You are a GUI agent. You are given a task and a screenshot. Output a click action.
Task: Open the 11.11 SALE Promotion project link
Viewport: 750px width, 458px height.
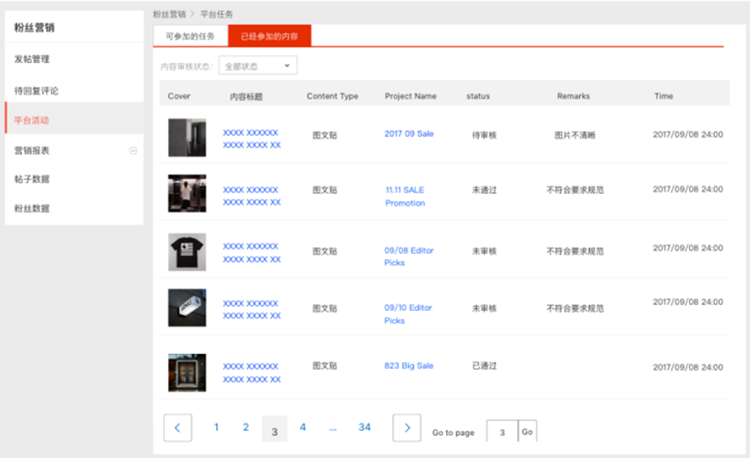[x=405, y=195]
